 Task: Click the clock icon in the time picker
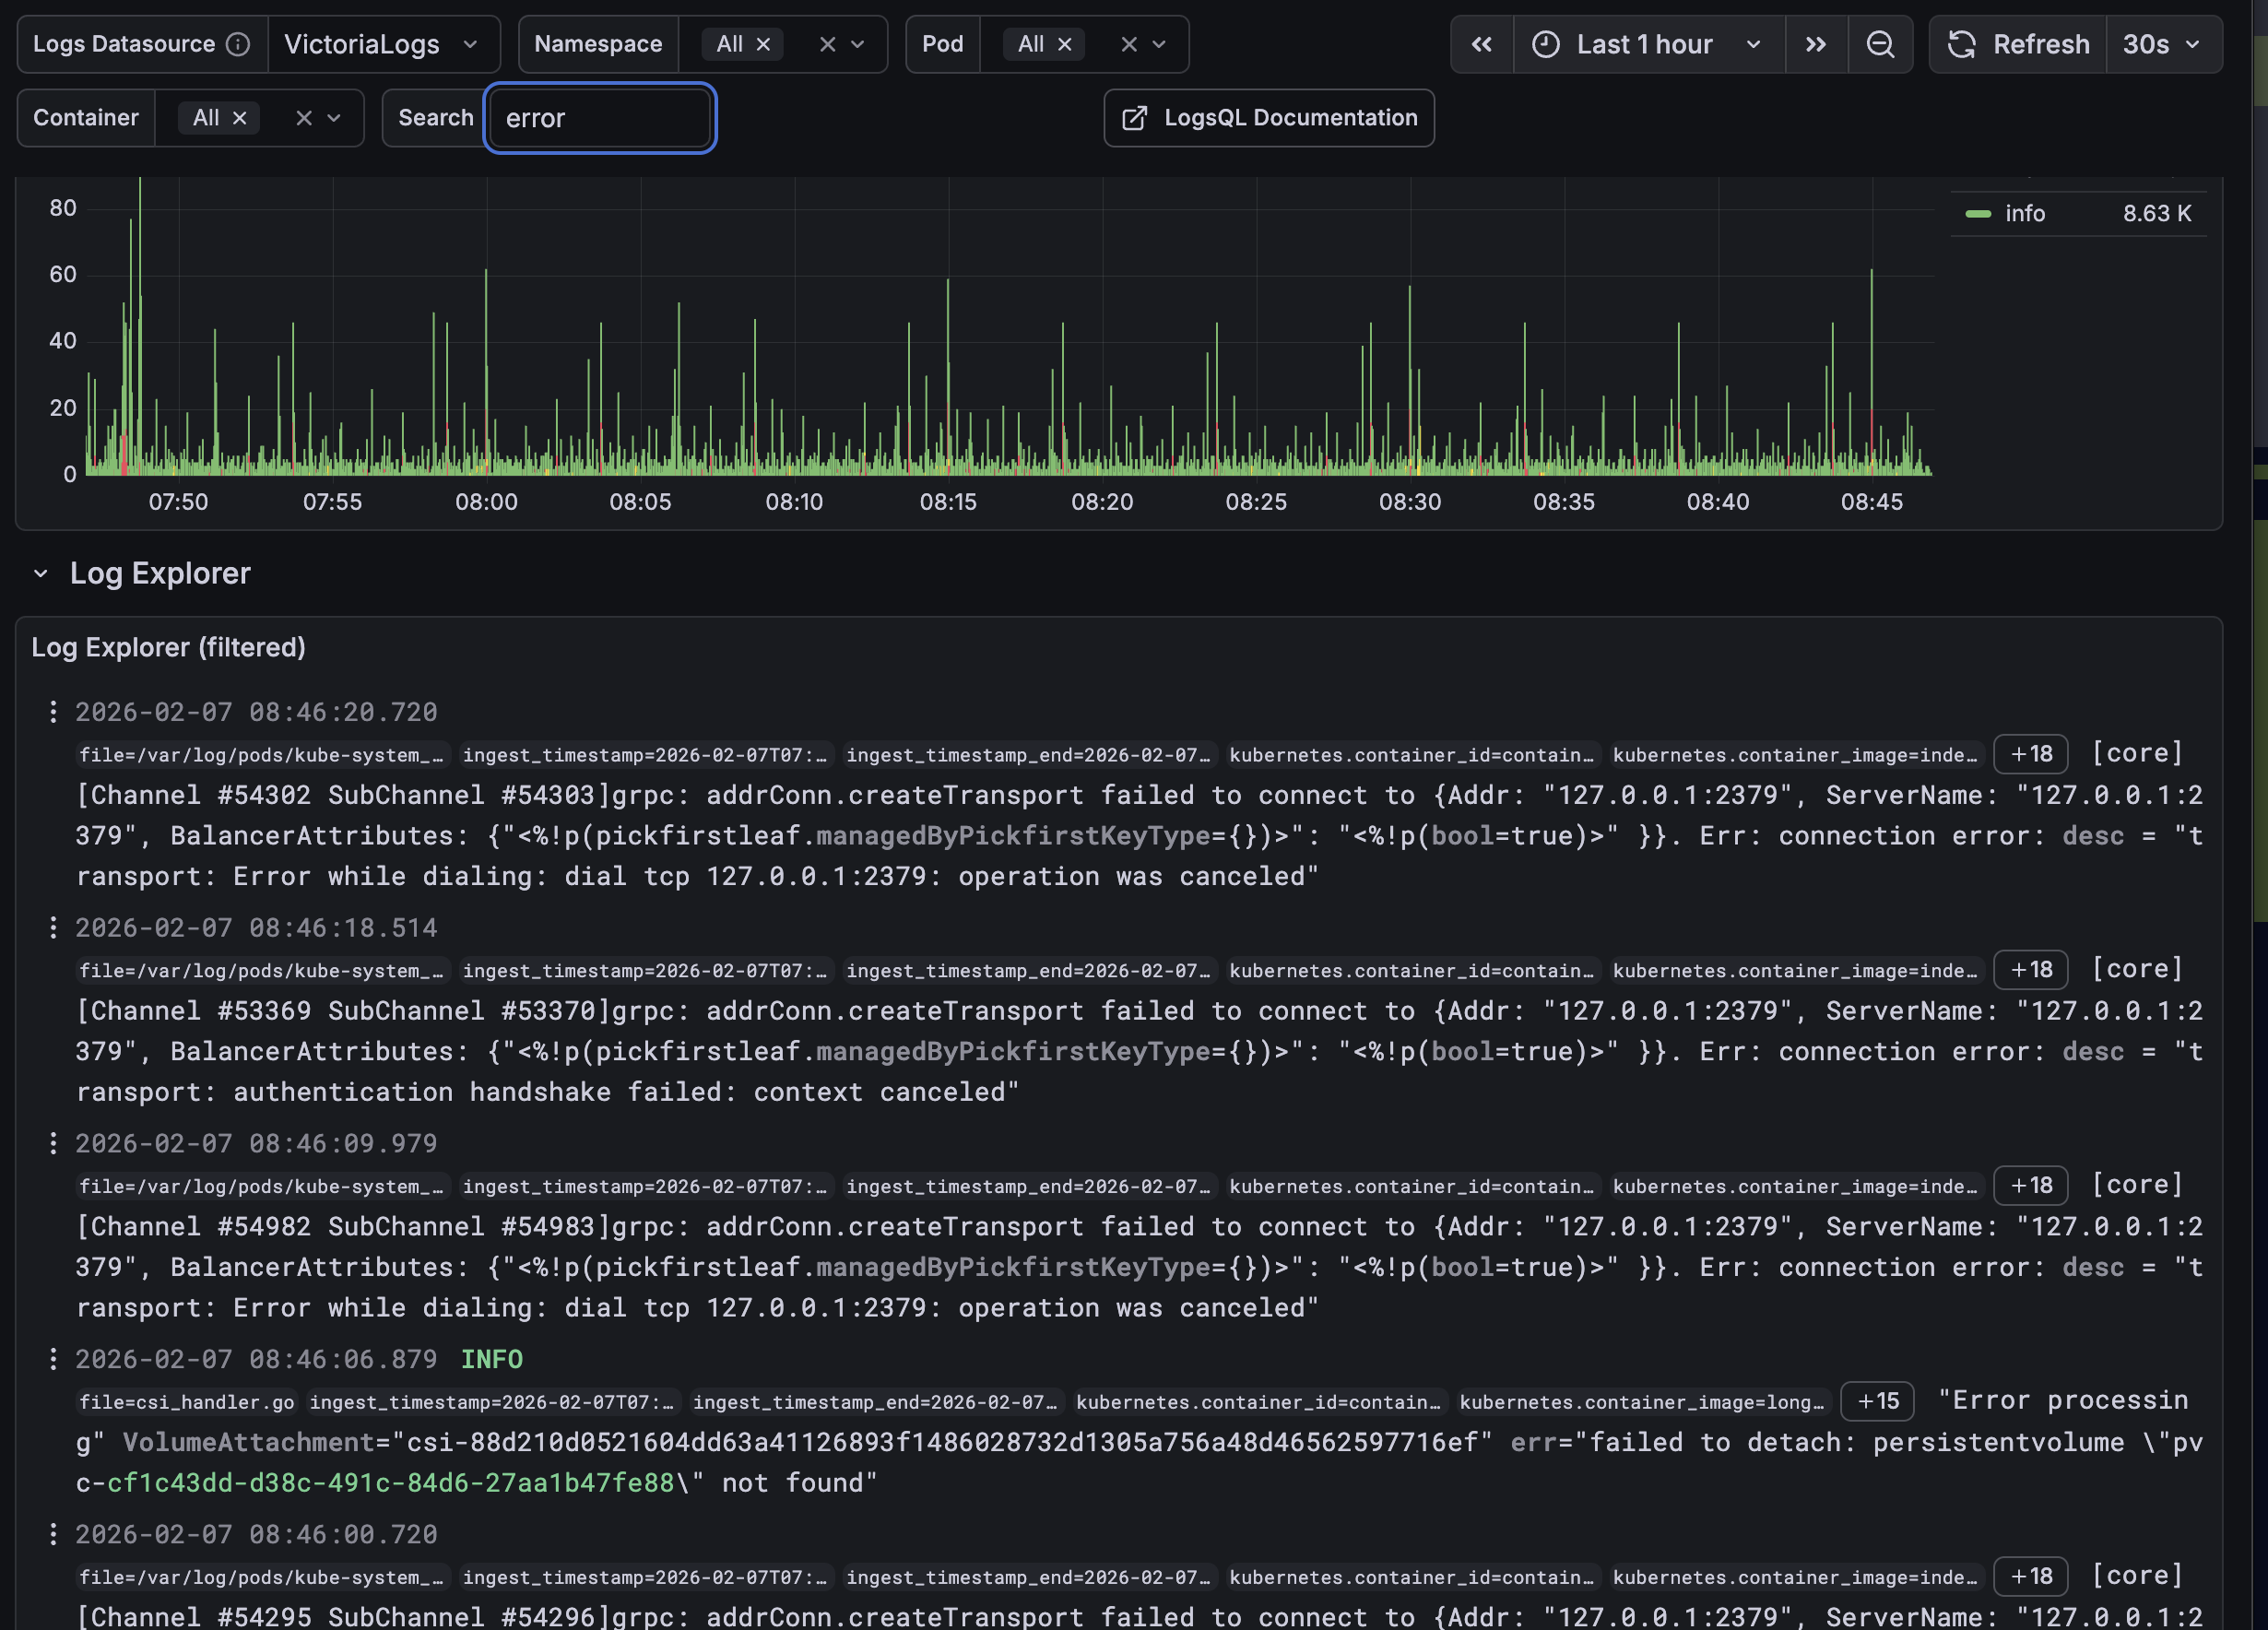pos(1546,44)
